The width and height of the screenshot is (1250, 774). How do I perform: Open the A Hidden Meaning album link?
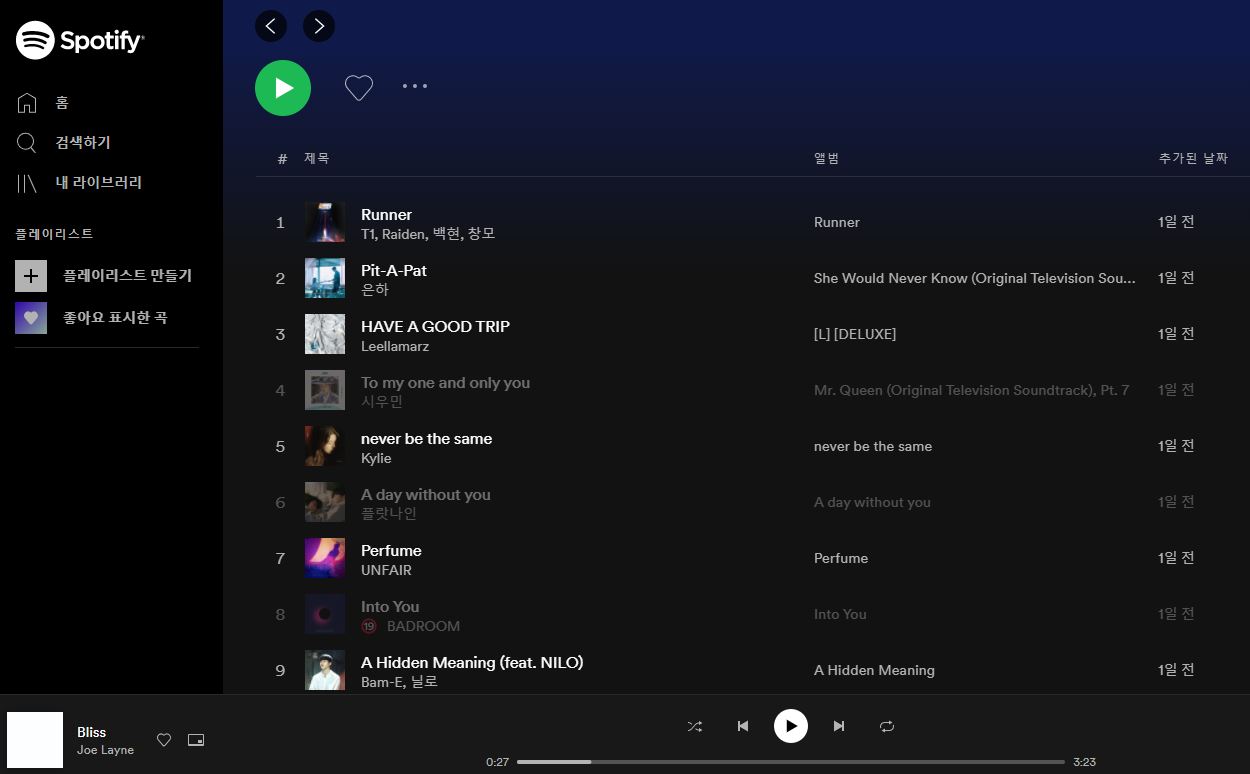tap(874, 670)
